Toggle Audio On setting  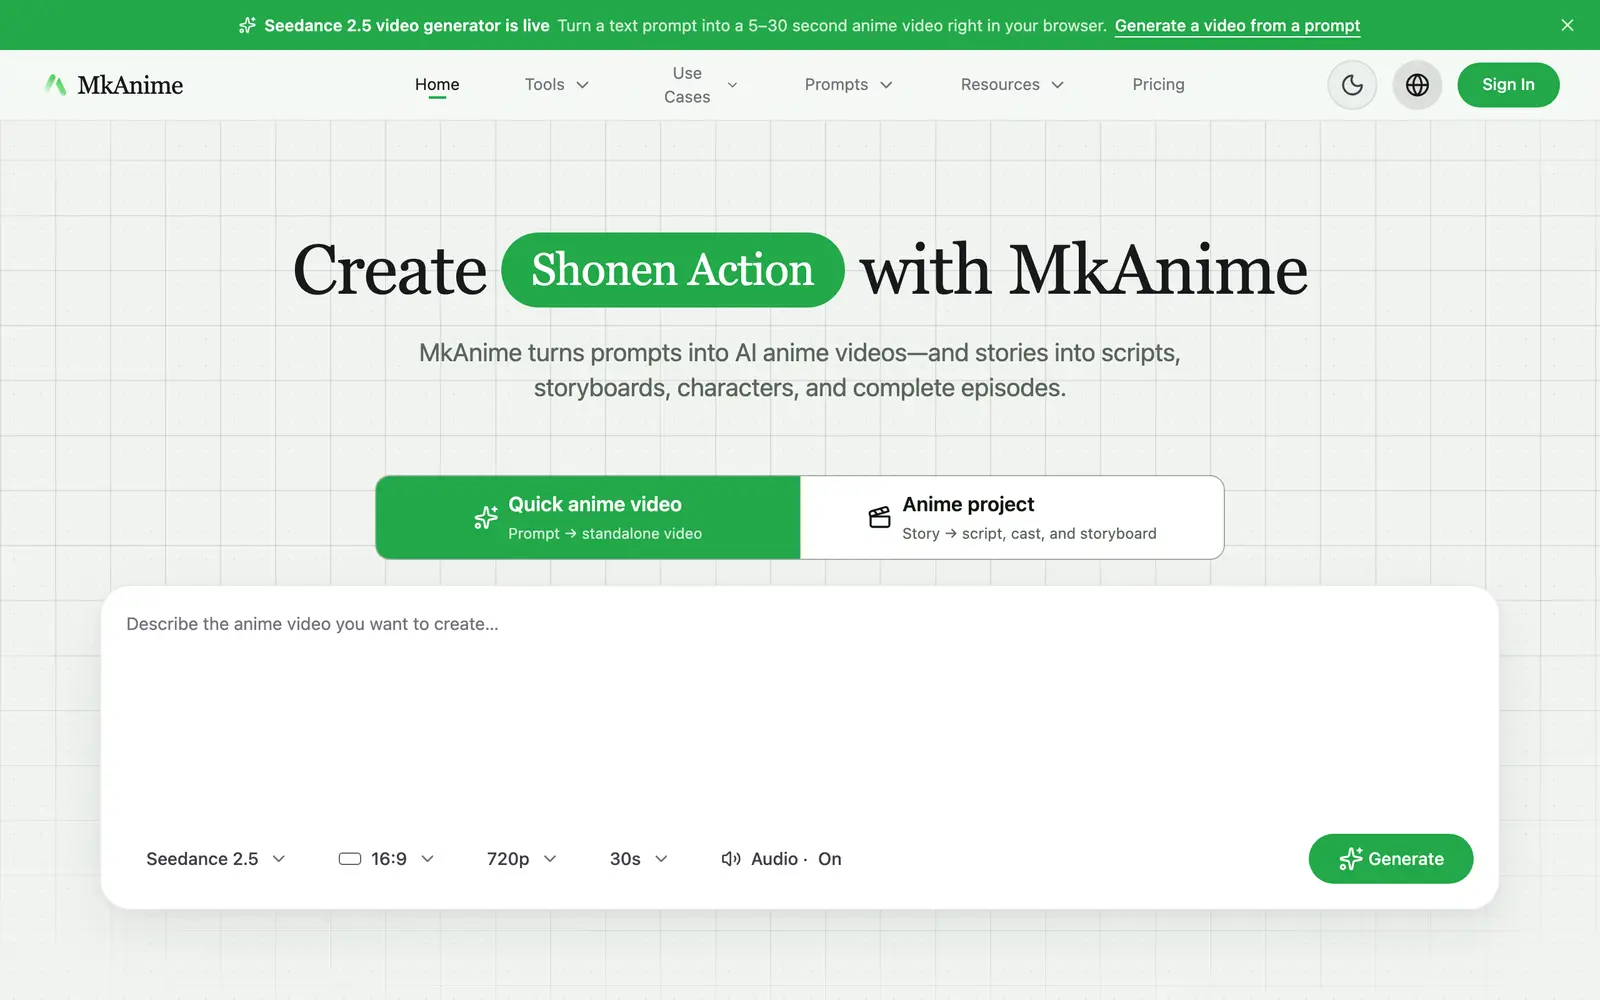(781, 859)
